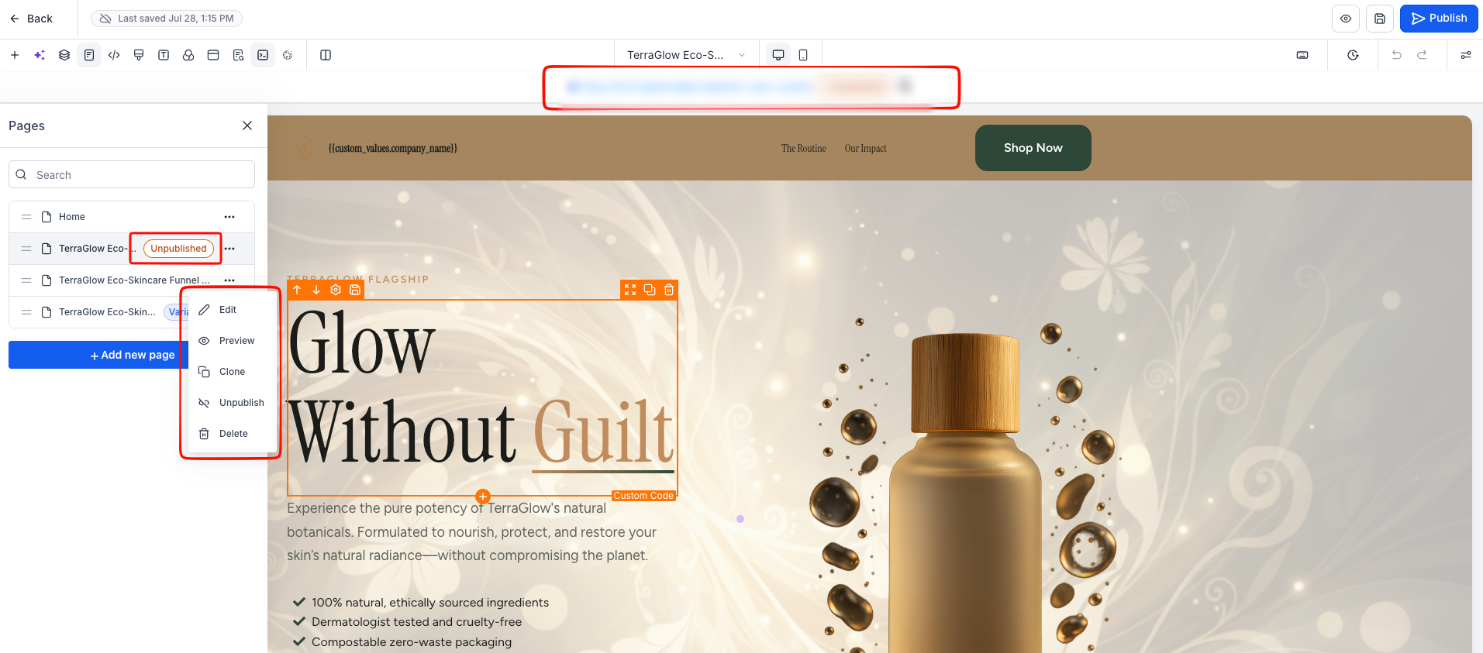Click the Unpublished badge
1483x653 pixels.
(178, 249)
